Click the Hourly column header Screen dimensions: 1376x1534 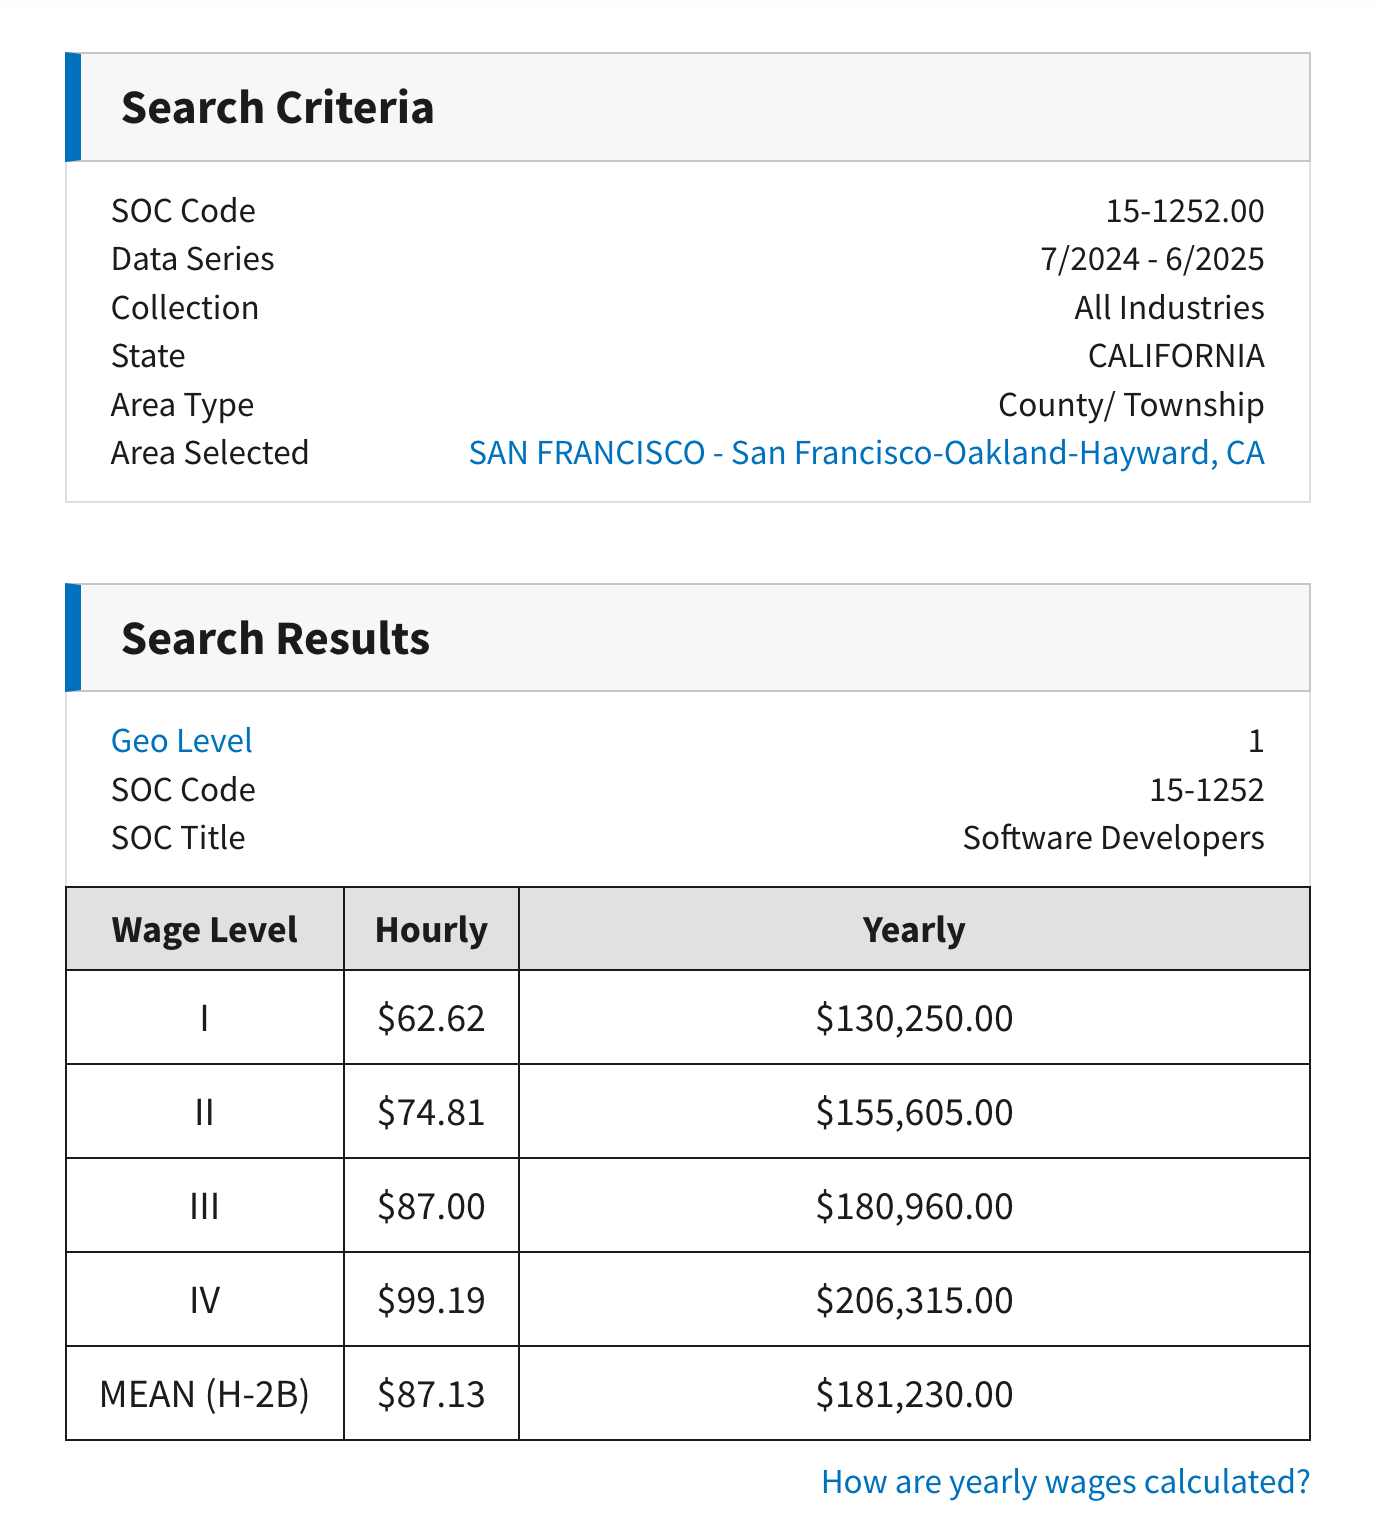(431, 929)
